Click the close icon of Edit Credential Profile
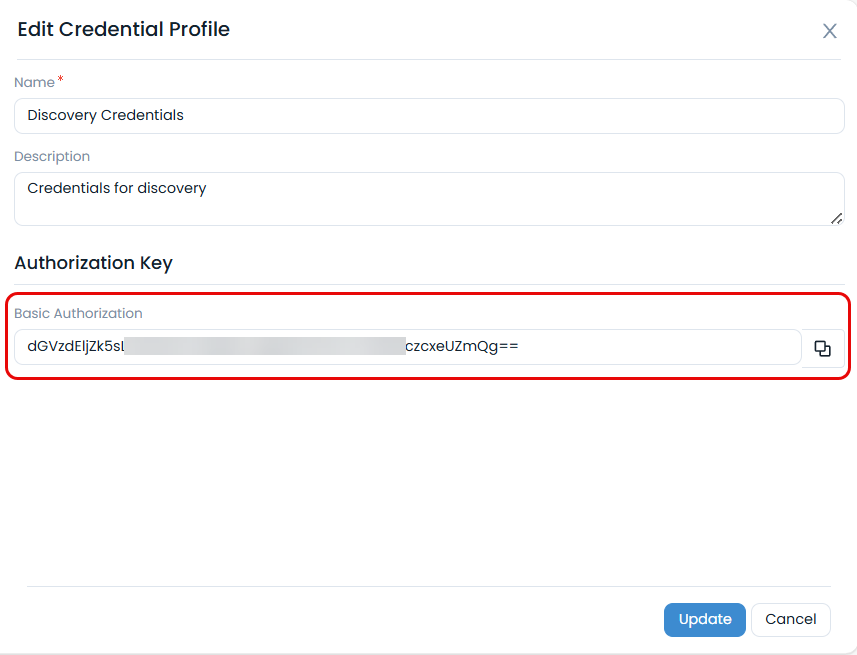 (x=829, y=31)
